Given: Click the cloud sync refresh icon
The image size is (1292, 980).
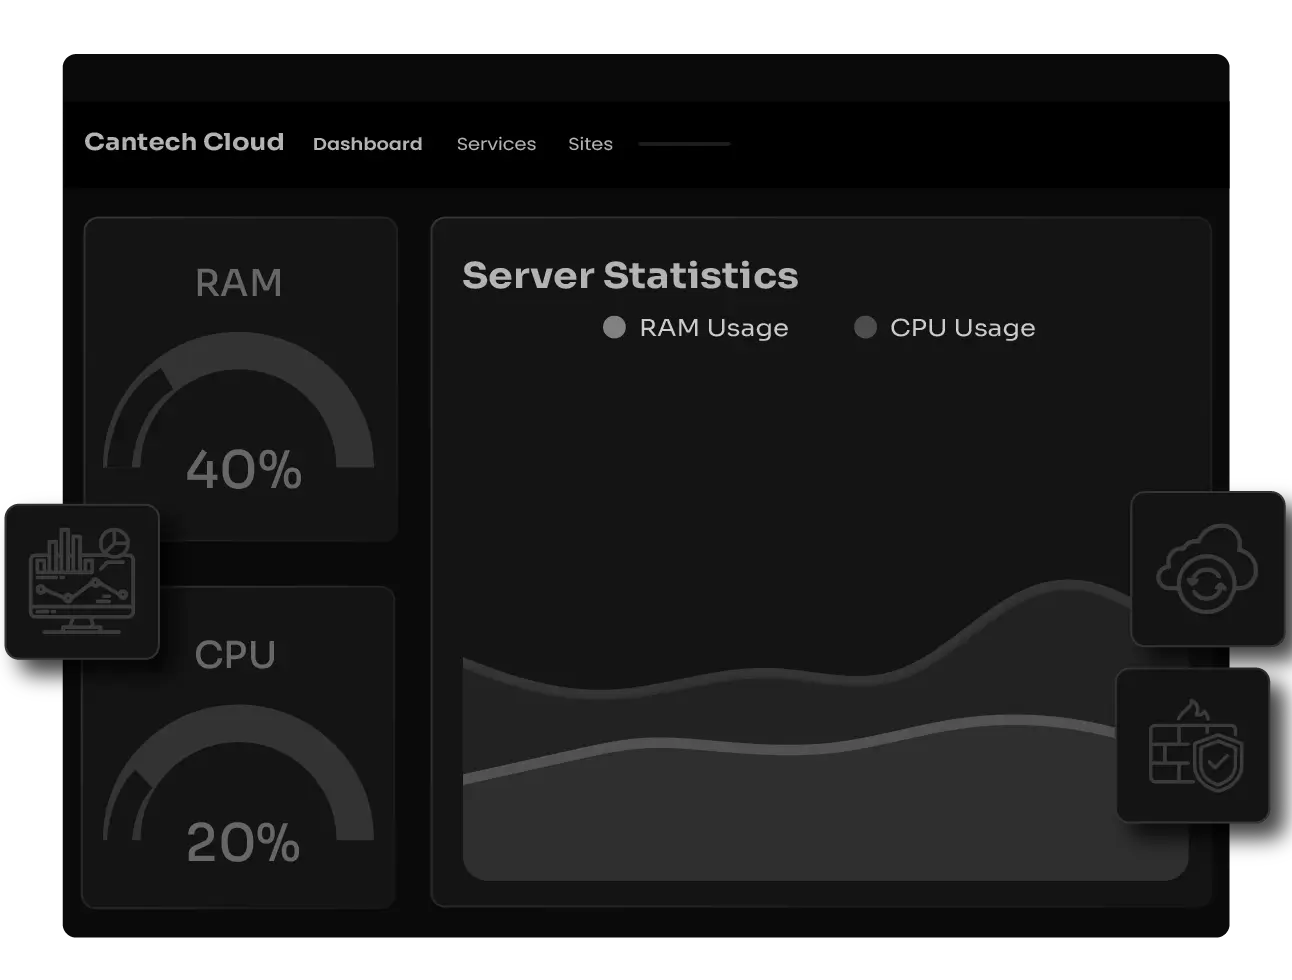Looking at the screenshot, I should coord(1207,568).
